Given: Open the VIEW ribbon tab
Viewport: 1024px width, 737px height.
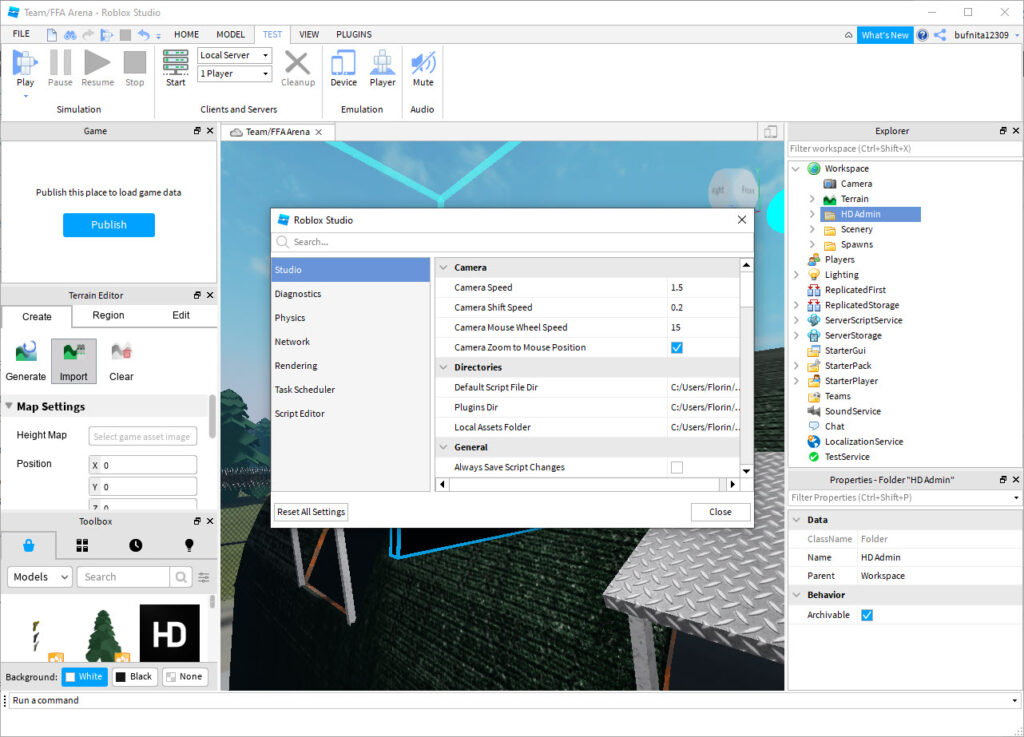Looking at the screenshot, I should point(309,35).
